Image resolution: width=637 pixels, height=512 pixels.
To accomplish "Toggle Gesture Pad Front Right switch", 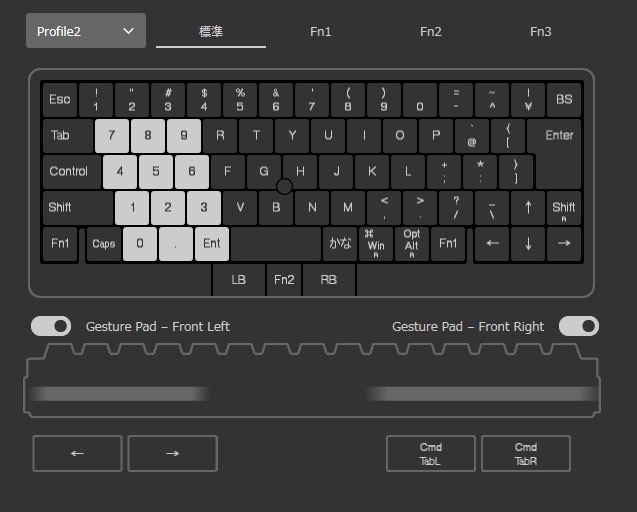I will click(578, 326).
